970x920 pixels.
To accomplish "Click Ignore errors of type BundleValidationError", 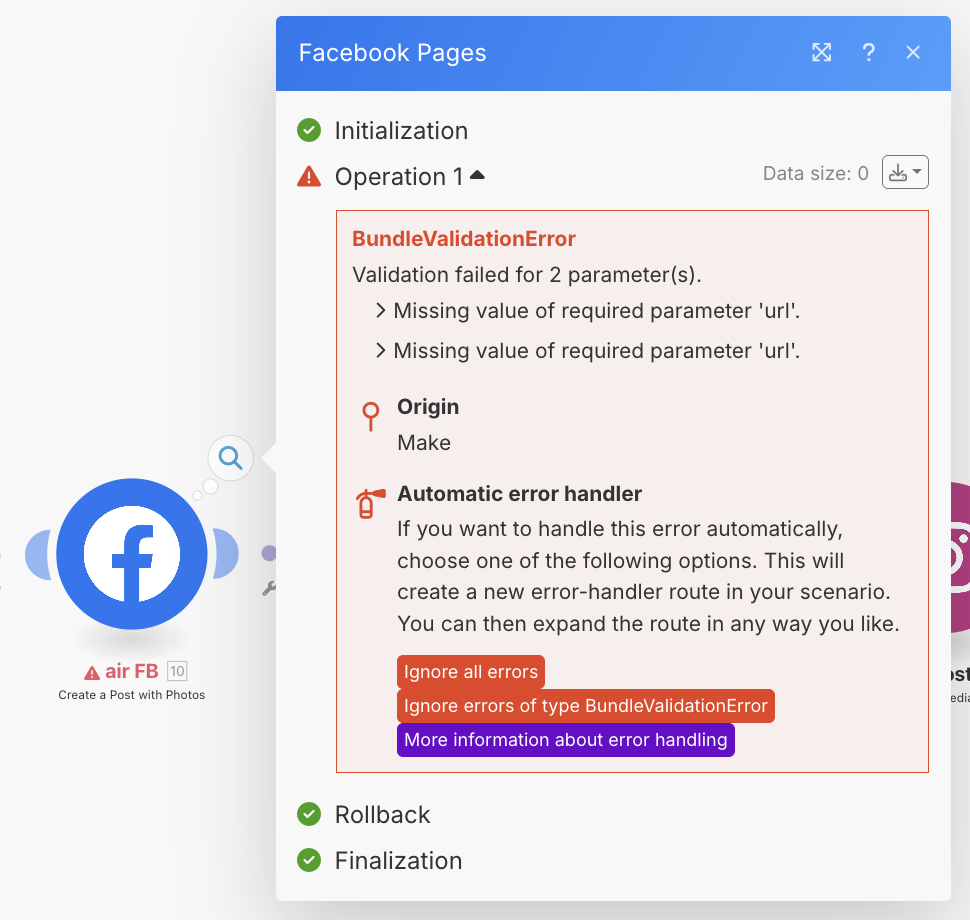I will (x=585, y=706).
